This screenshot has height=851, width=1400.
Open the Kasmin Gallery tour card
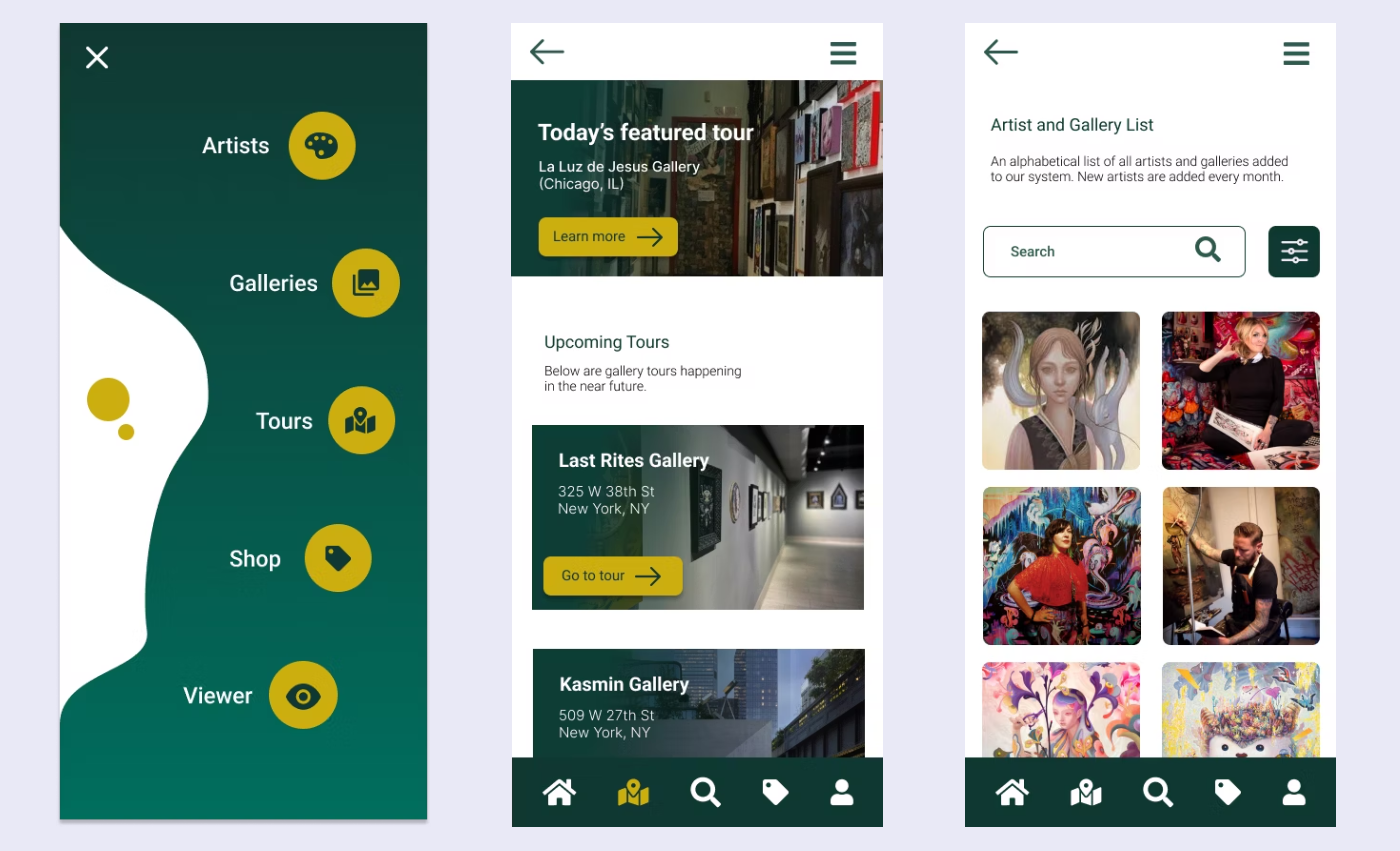click(698, 704)
